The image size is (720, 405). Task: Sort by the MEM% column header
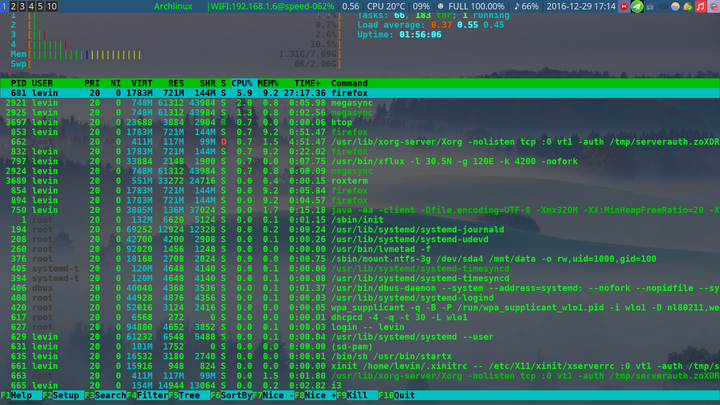tap(268, 83)
